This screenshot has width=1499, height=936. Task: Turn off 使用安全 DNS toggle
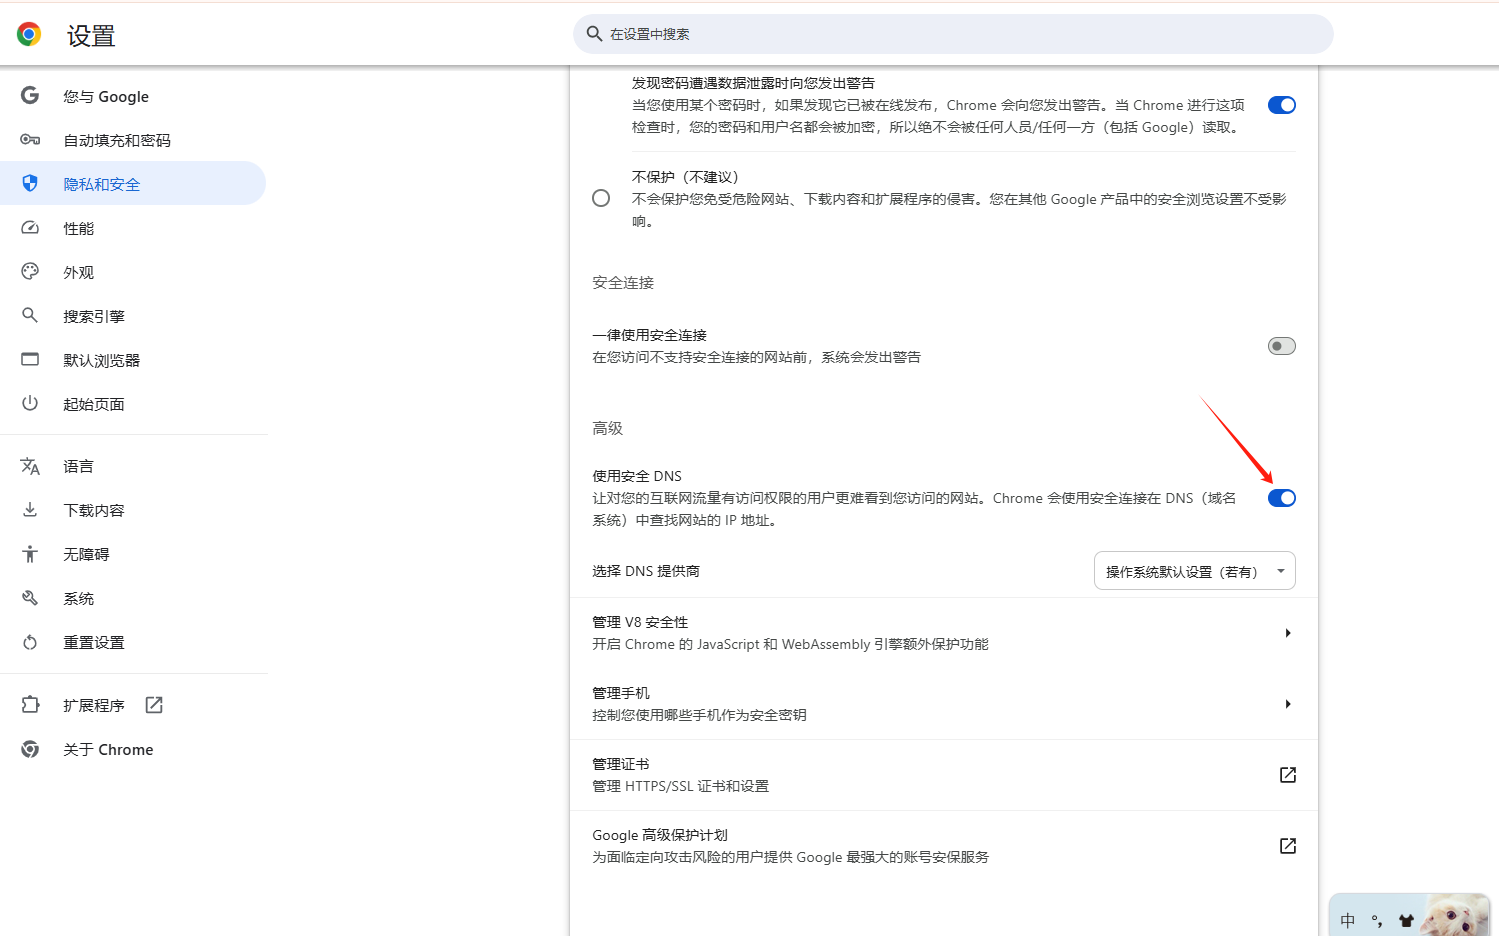click(1282, 498)
